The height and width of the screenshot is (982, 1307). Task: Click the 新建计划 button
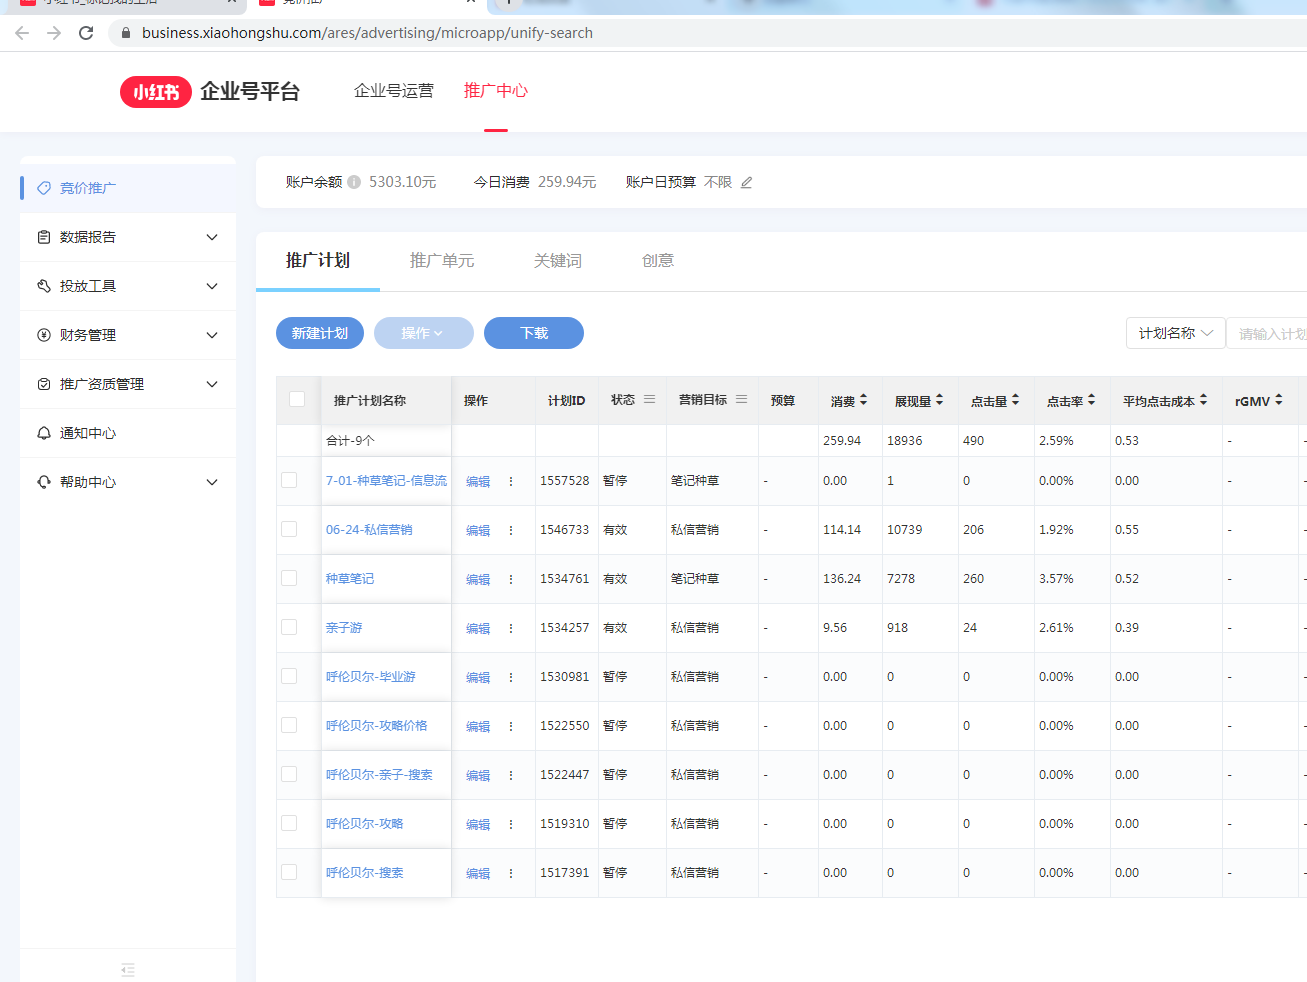[319, 333]
